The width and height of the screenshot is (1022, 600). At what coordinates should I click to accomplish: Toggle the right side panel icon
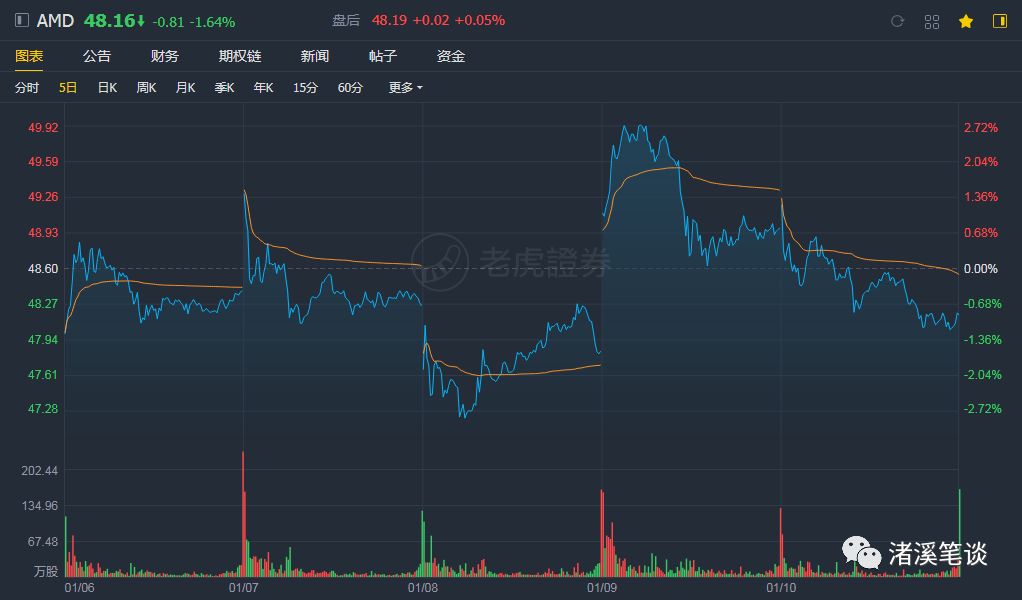point(999,21)
